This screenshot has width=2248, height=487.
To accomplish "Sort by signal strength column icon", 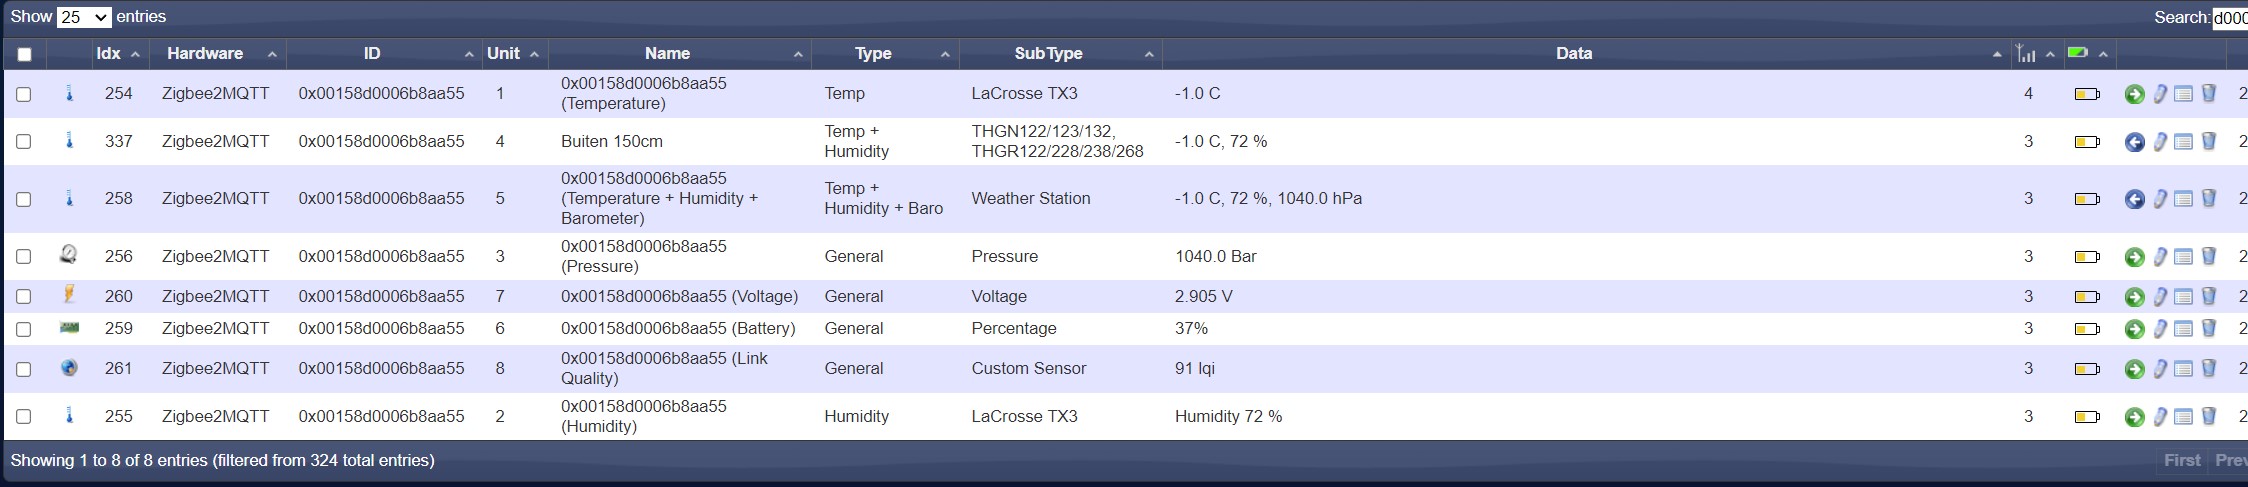I will click(2026, 54).
